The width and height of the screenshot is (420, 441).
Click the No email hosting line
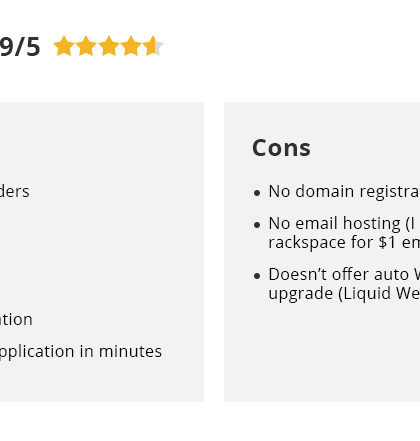(344, 223)
